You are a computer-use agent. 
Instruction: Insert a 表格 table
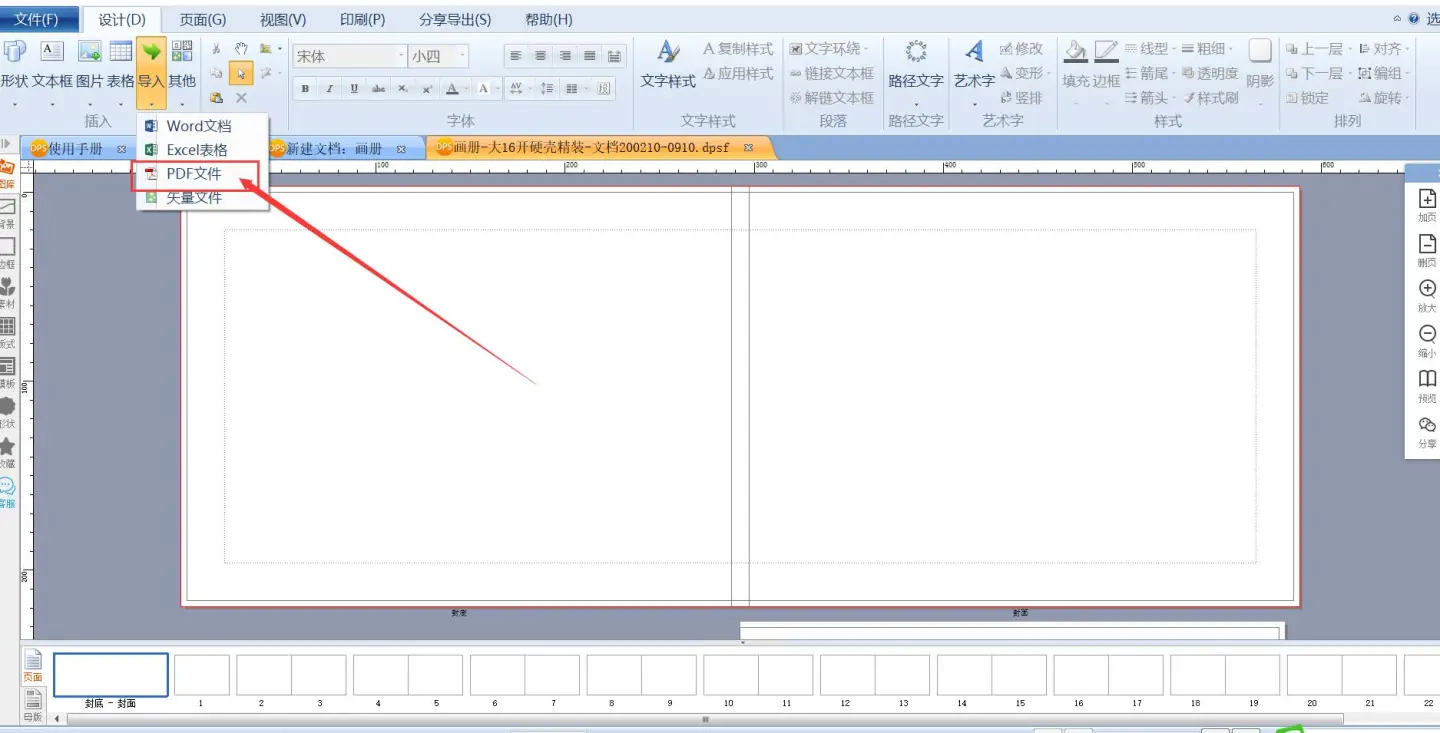[x=121, y=64]
